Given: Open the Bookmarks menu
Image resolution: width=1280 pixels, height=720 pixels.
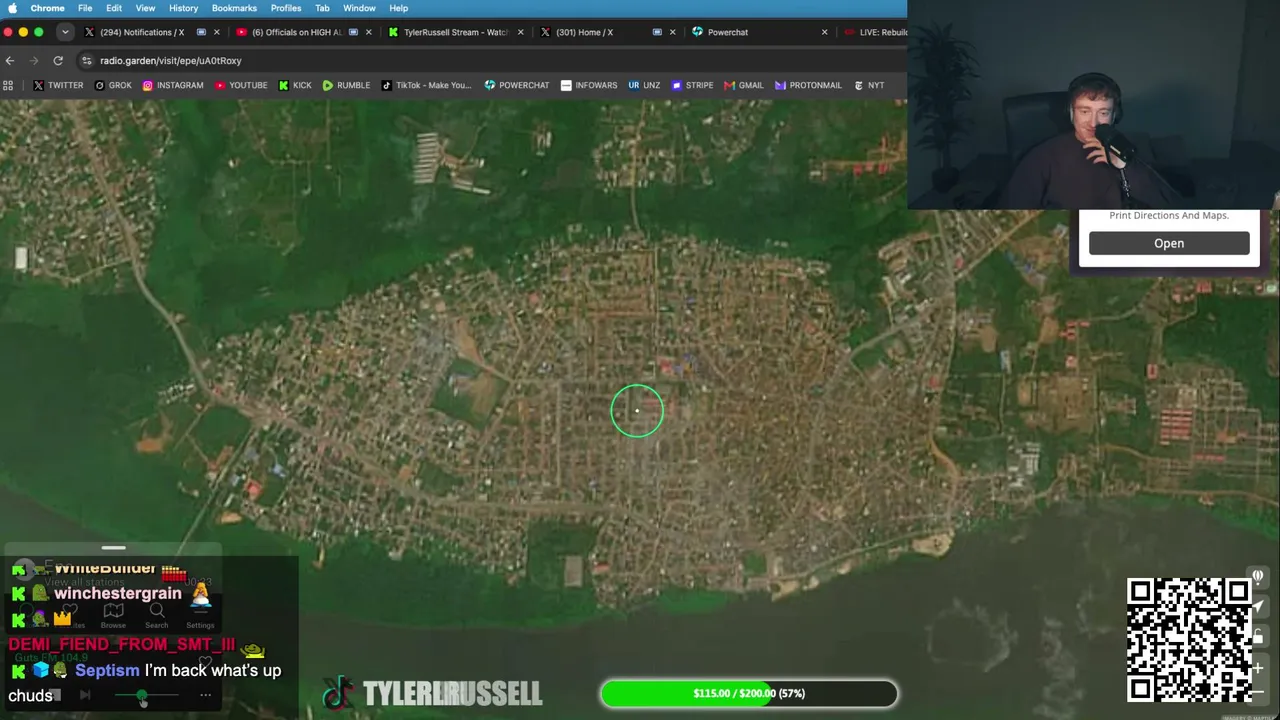Looking at the screenshot, I should pos(234,8).
